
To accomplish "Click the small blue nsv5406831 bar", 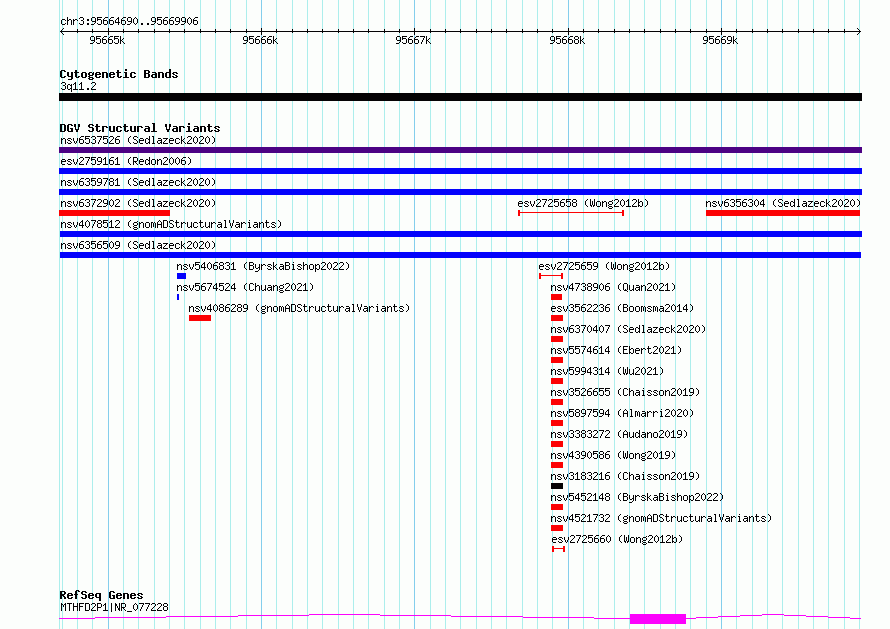I will click(x=182, y=276).
